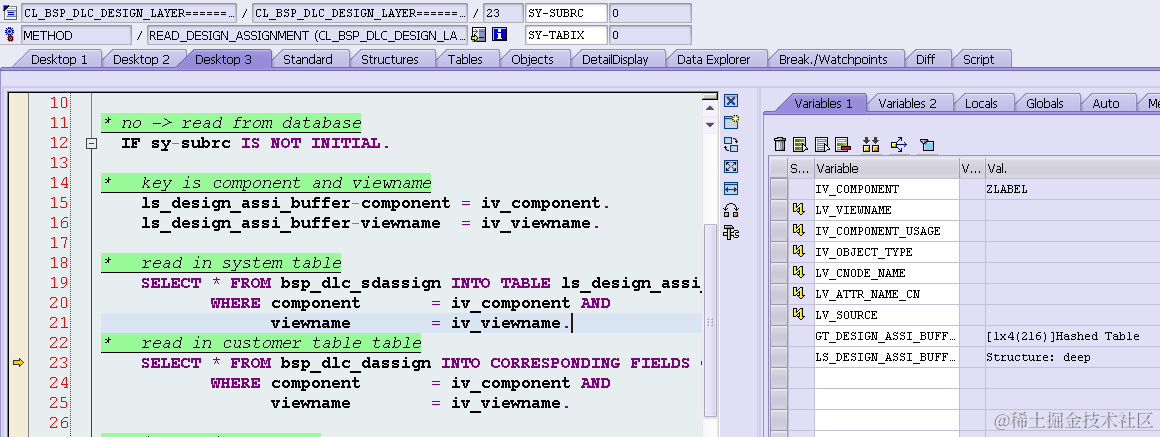Click the ZLABEL value cell
This screenshot has height=437, width=1160.
tap(1072, 189)
